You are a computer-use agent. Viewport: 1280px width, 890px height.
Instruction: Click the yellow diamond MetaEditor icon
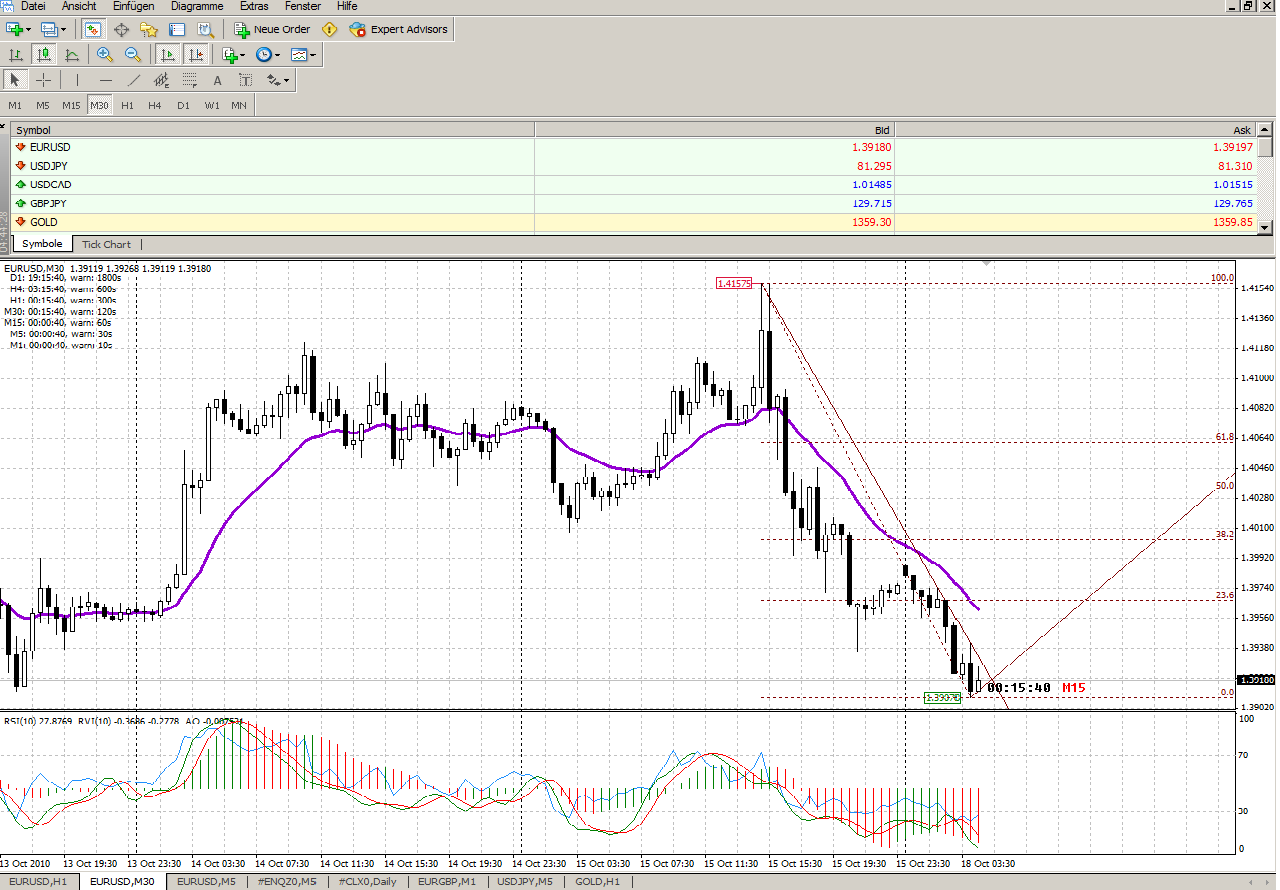click(329, 29)
